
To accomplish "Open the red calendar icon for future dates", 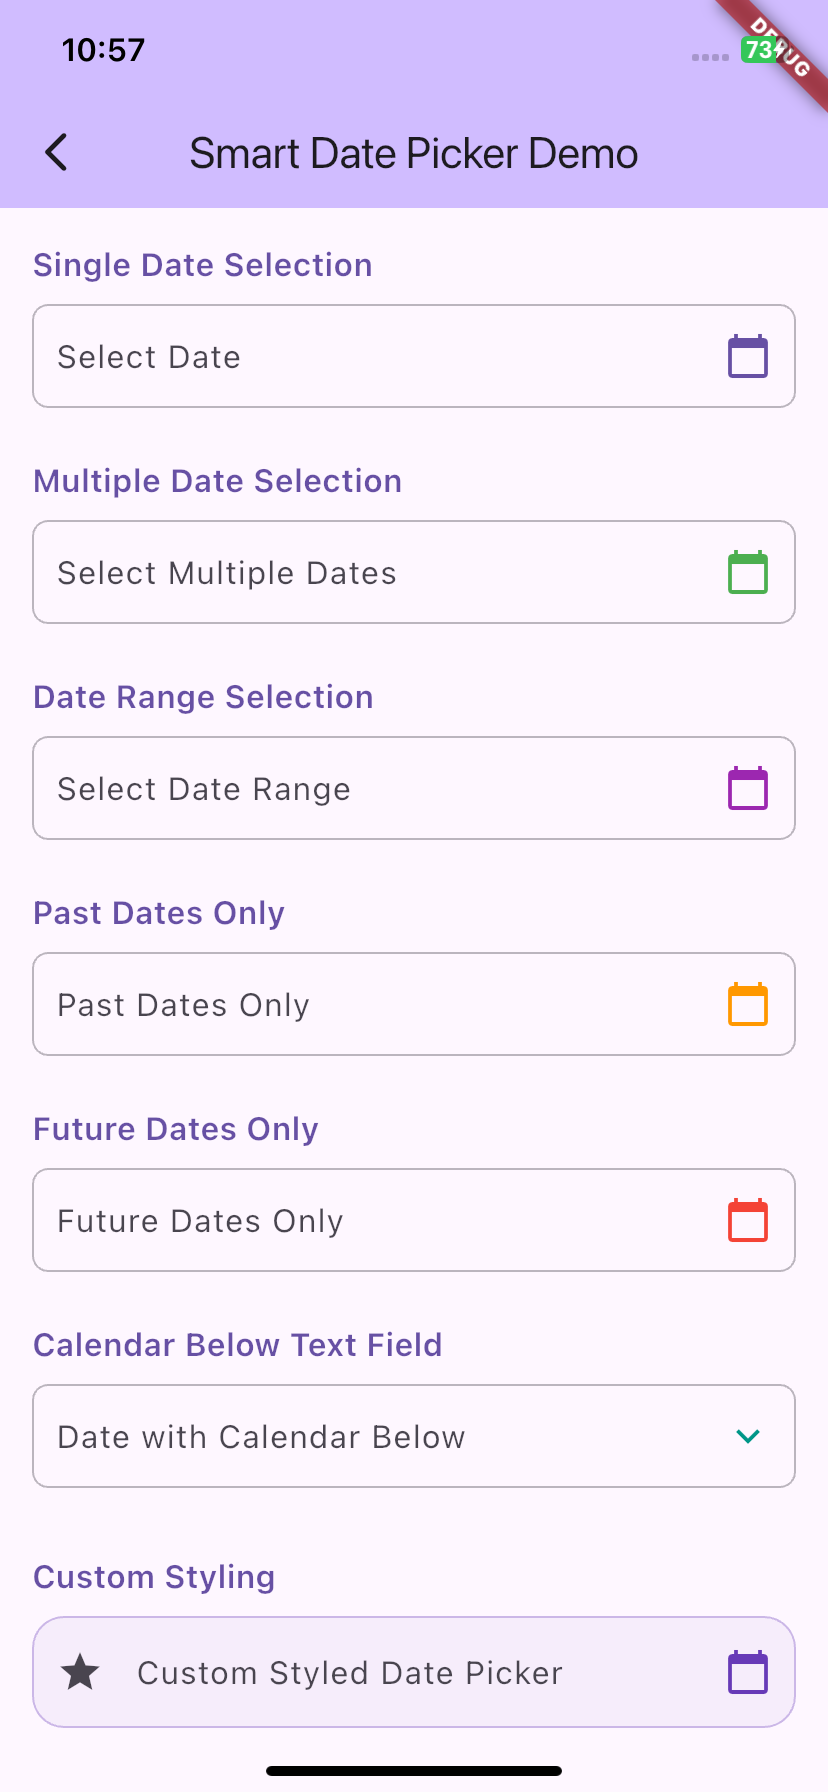I will (x=748, y=1220).
